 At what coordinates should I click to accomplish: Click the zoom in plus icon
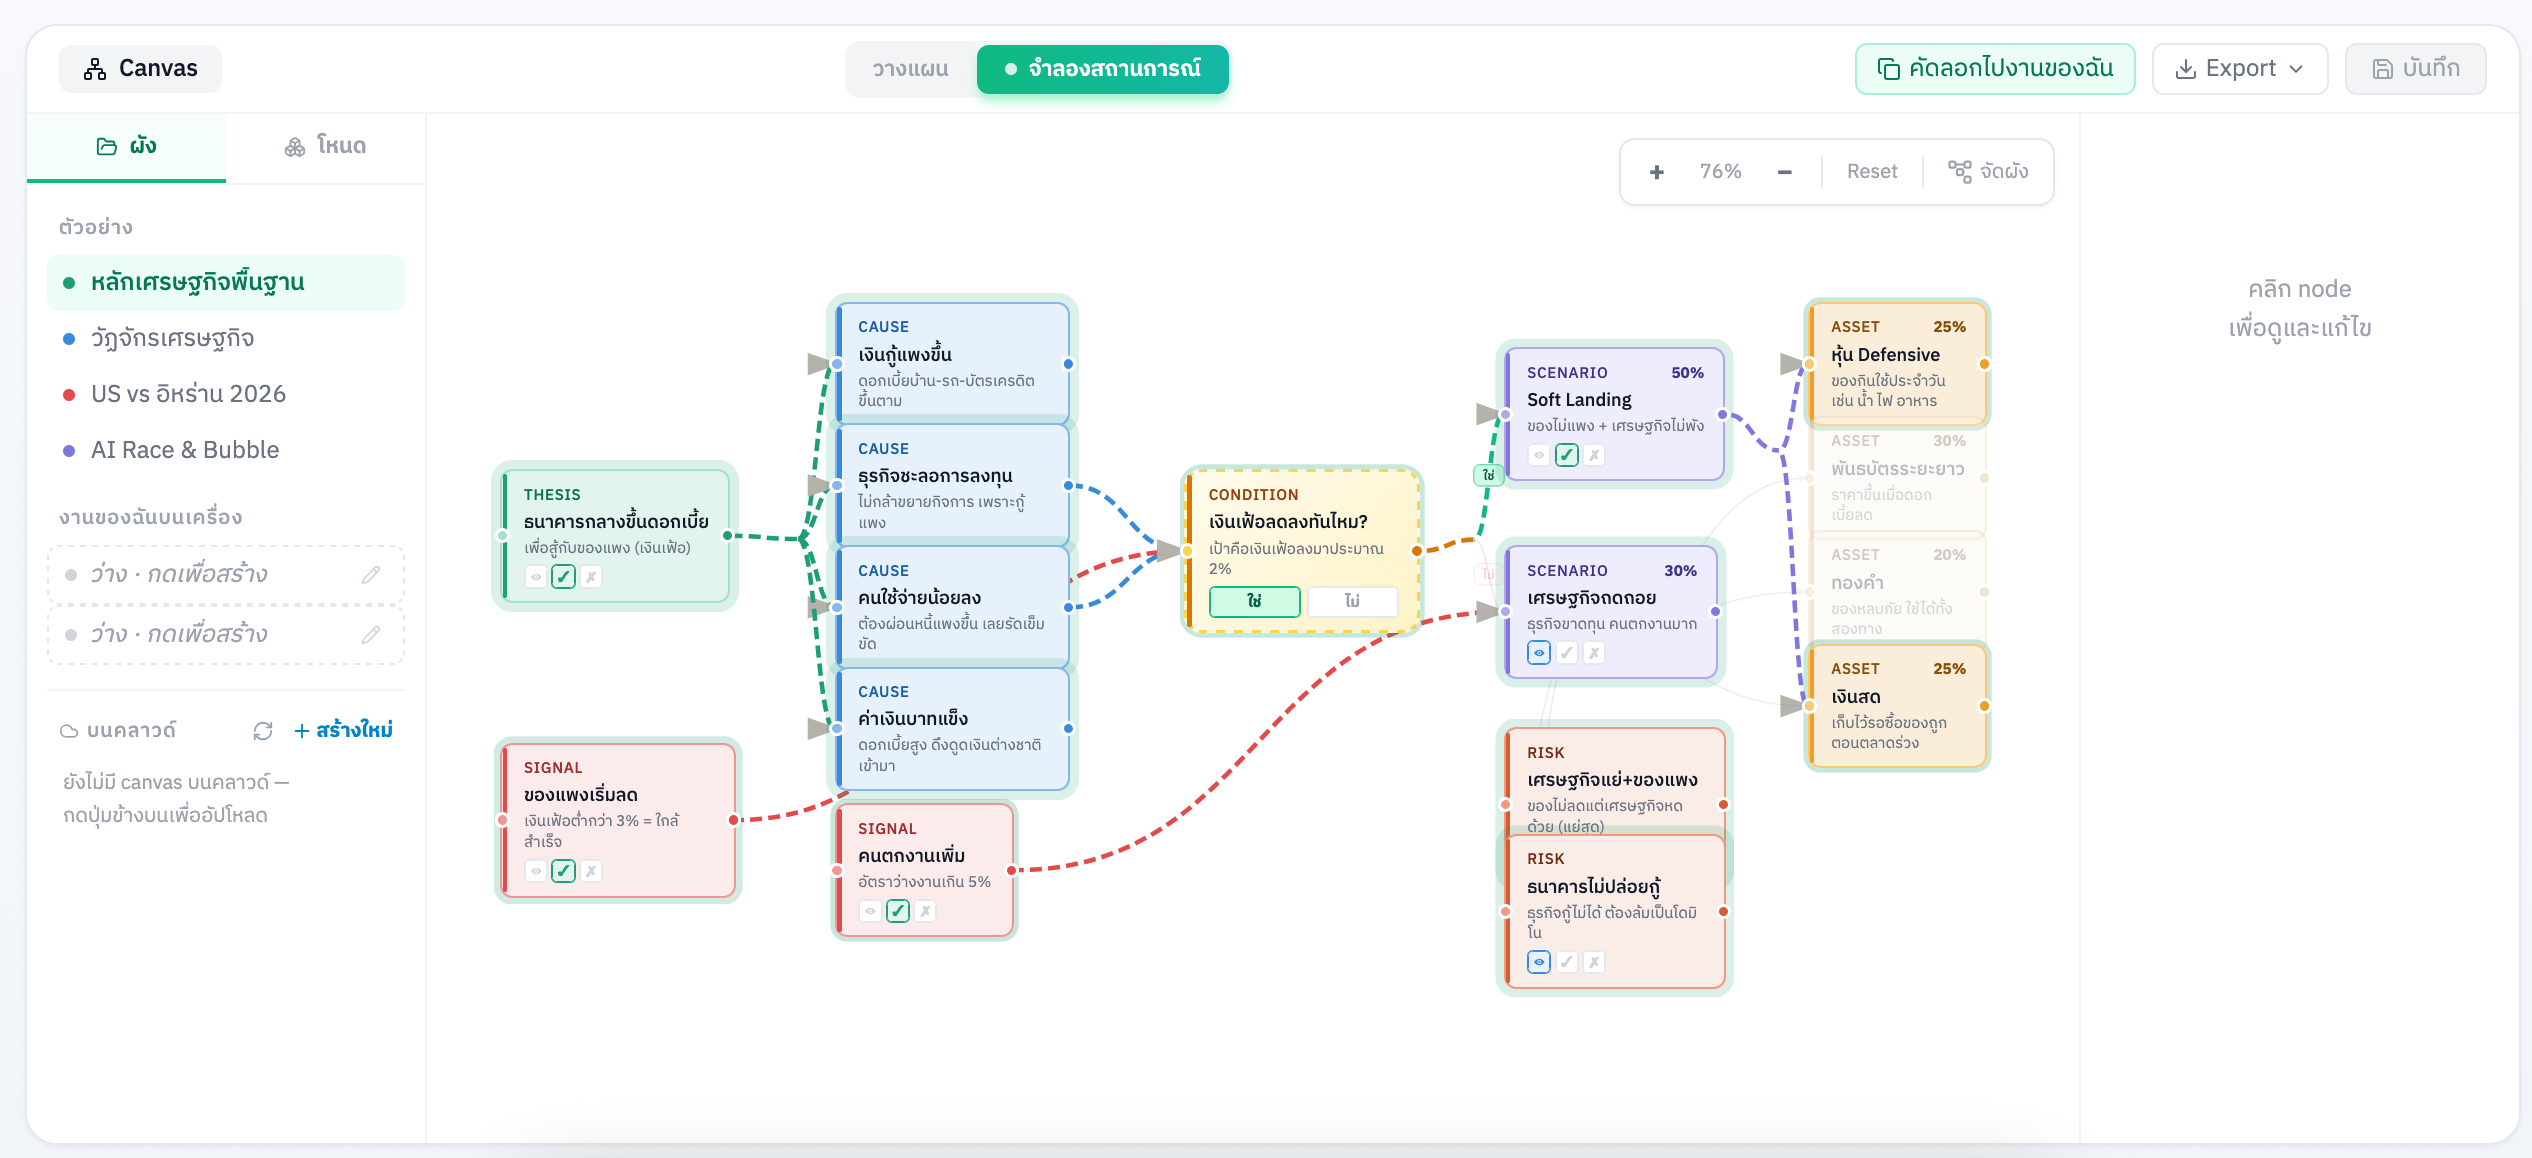click(x=1656, y=172)
